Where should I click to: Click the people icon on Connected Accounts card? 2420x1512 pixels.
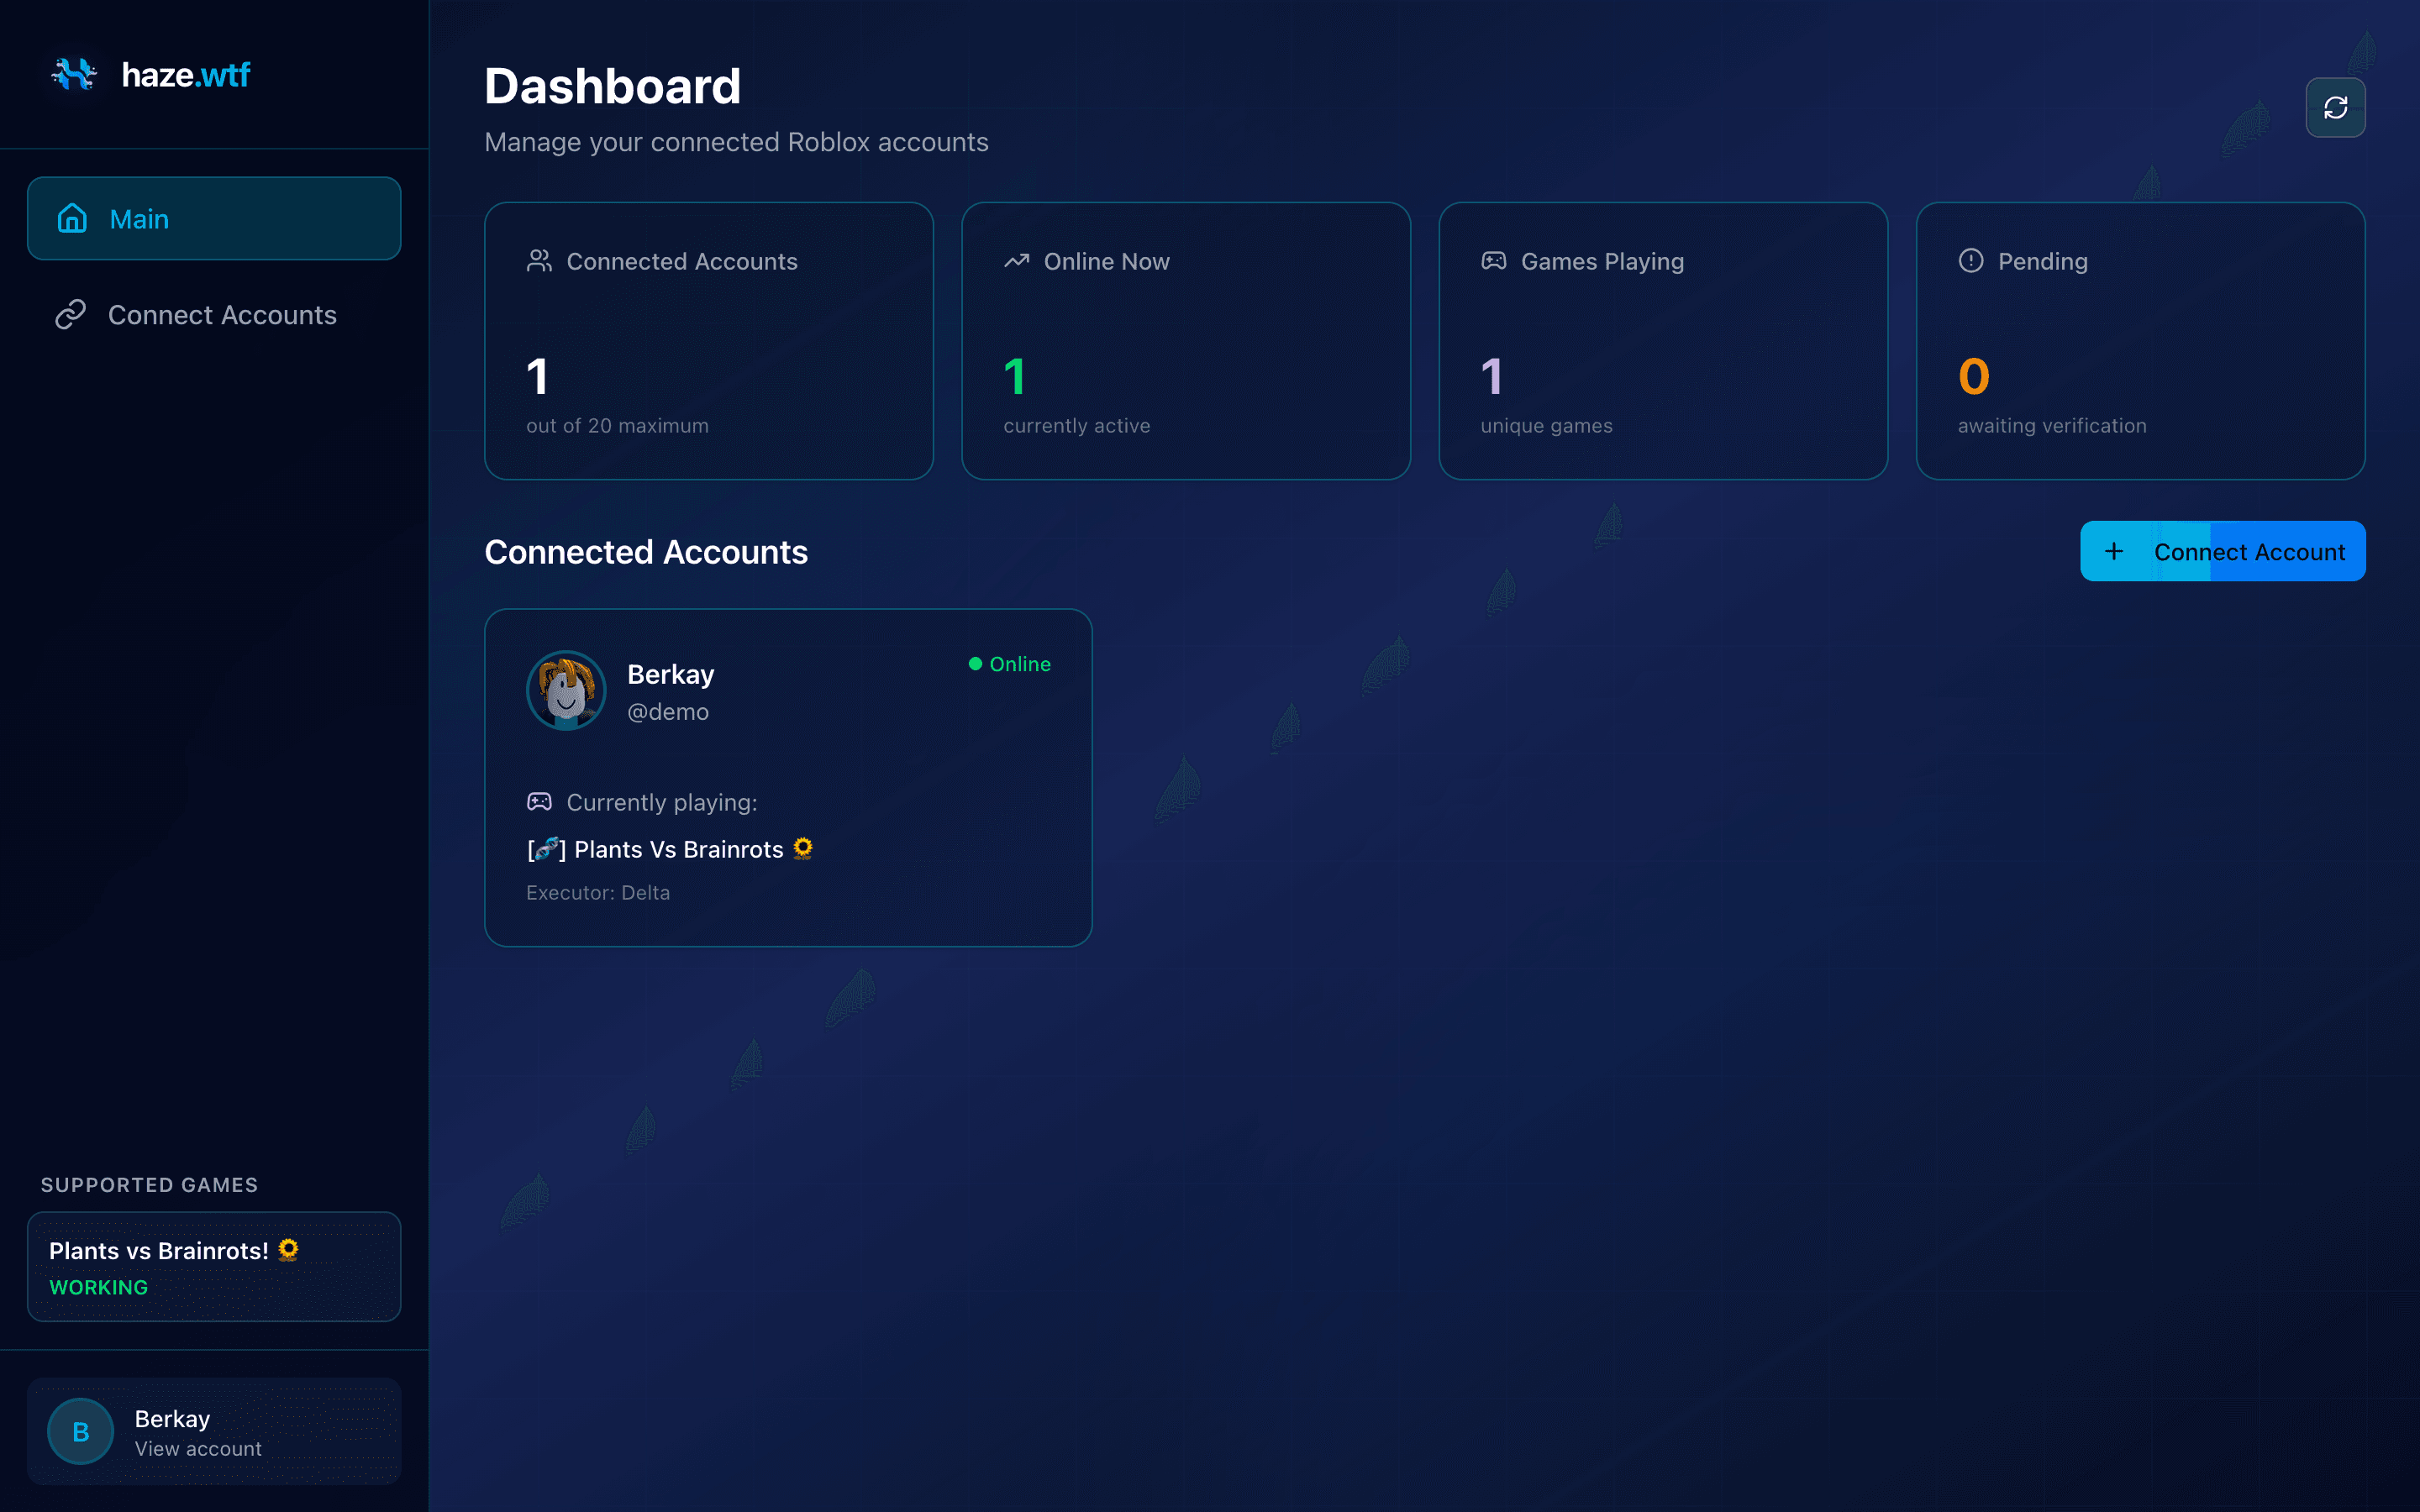click(x=539, y=261)
